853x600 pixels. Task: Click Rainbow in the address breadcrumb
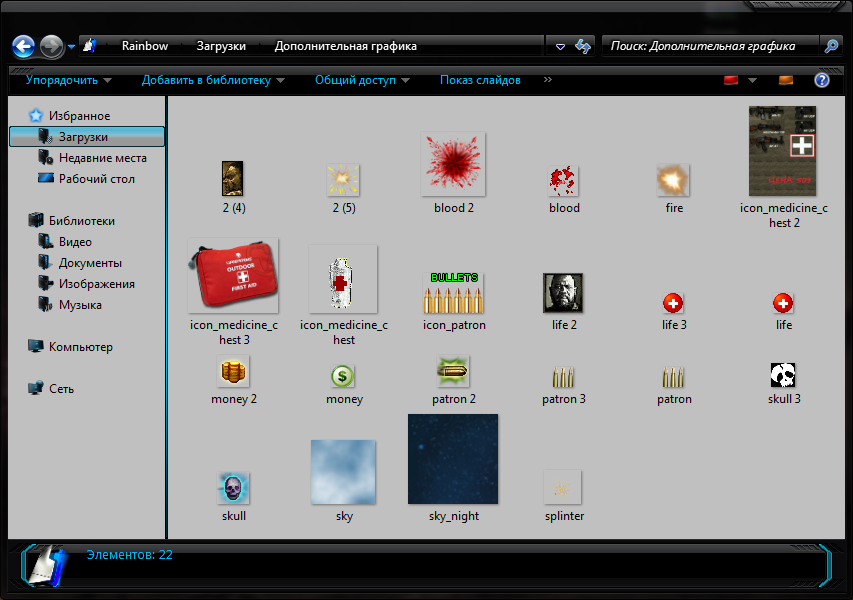point(145,46)
